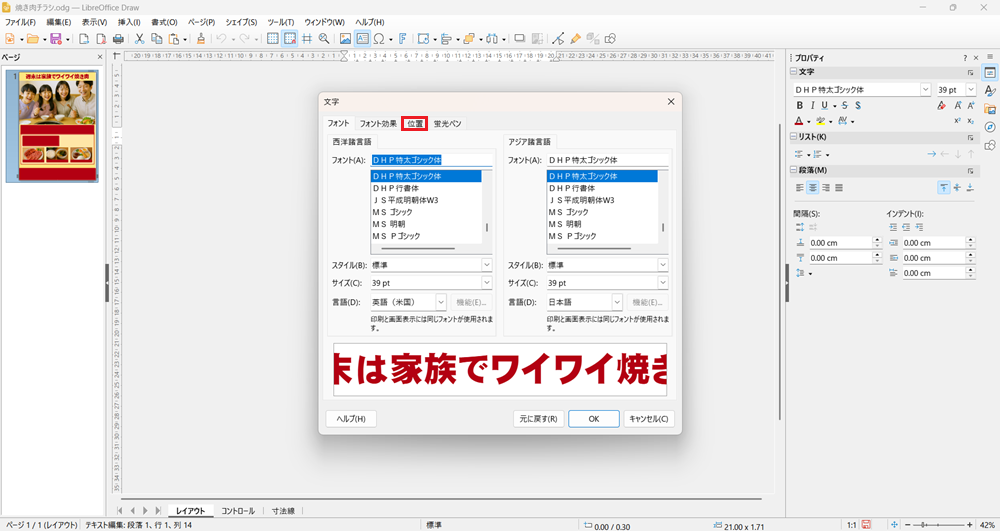Toggle Bold in sidebar properties

pyautogui.click(x=799, y=106)
